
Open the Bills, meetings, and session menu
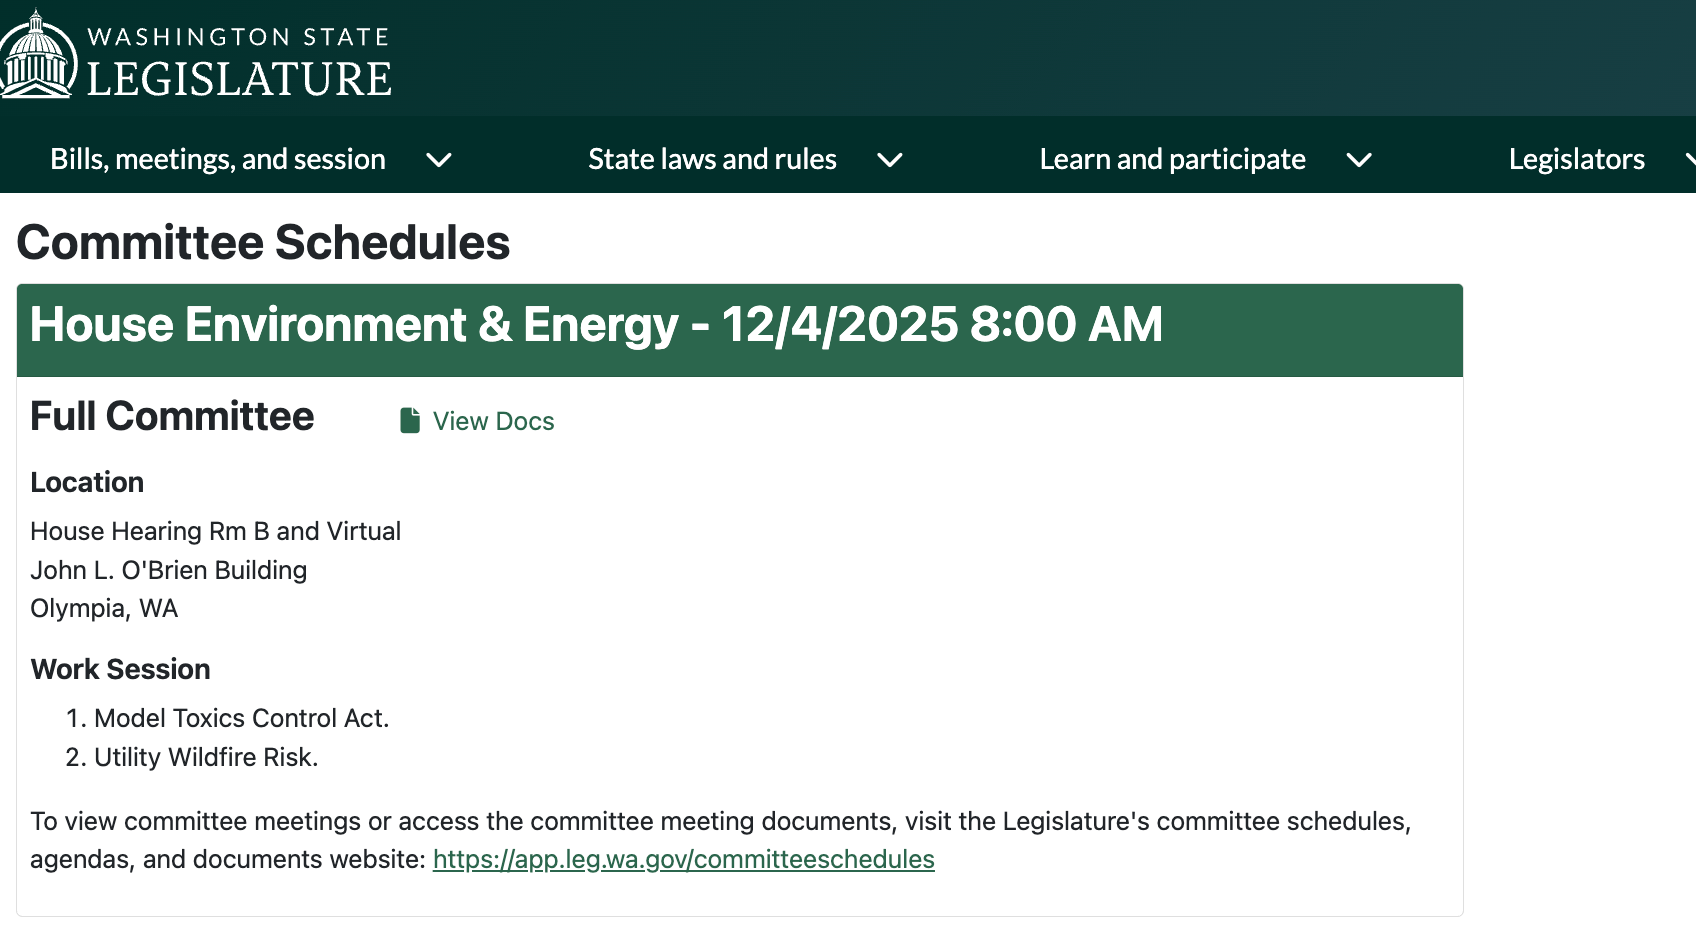218,159
